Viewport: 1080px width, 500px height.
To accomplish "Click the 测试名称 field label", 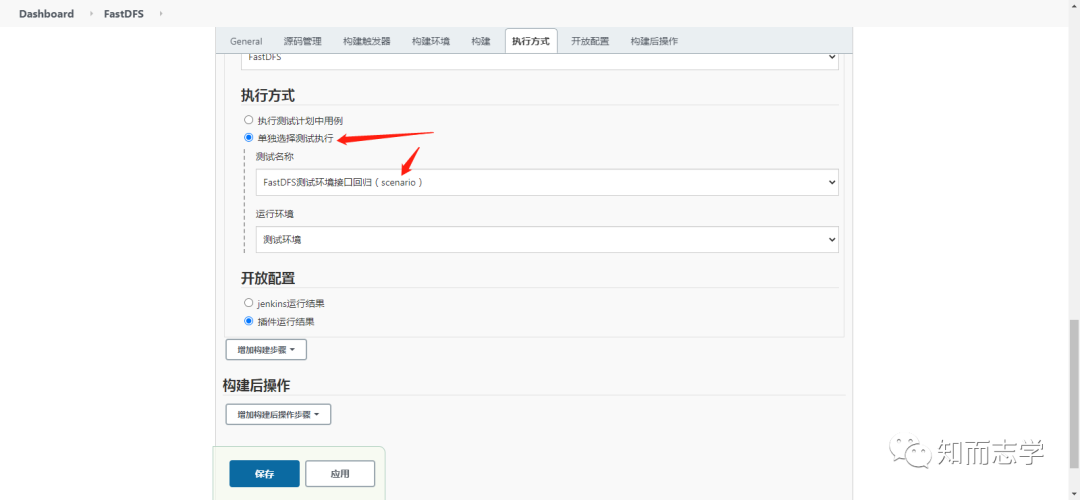I will (274, 156).
